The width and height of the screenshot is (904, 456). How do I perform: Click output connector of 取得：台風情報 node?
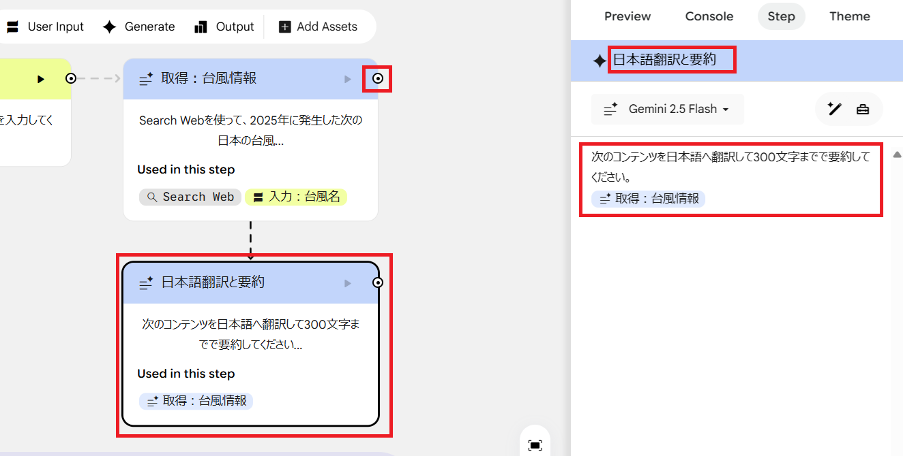pyautogui.click(x=377, y=78)
